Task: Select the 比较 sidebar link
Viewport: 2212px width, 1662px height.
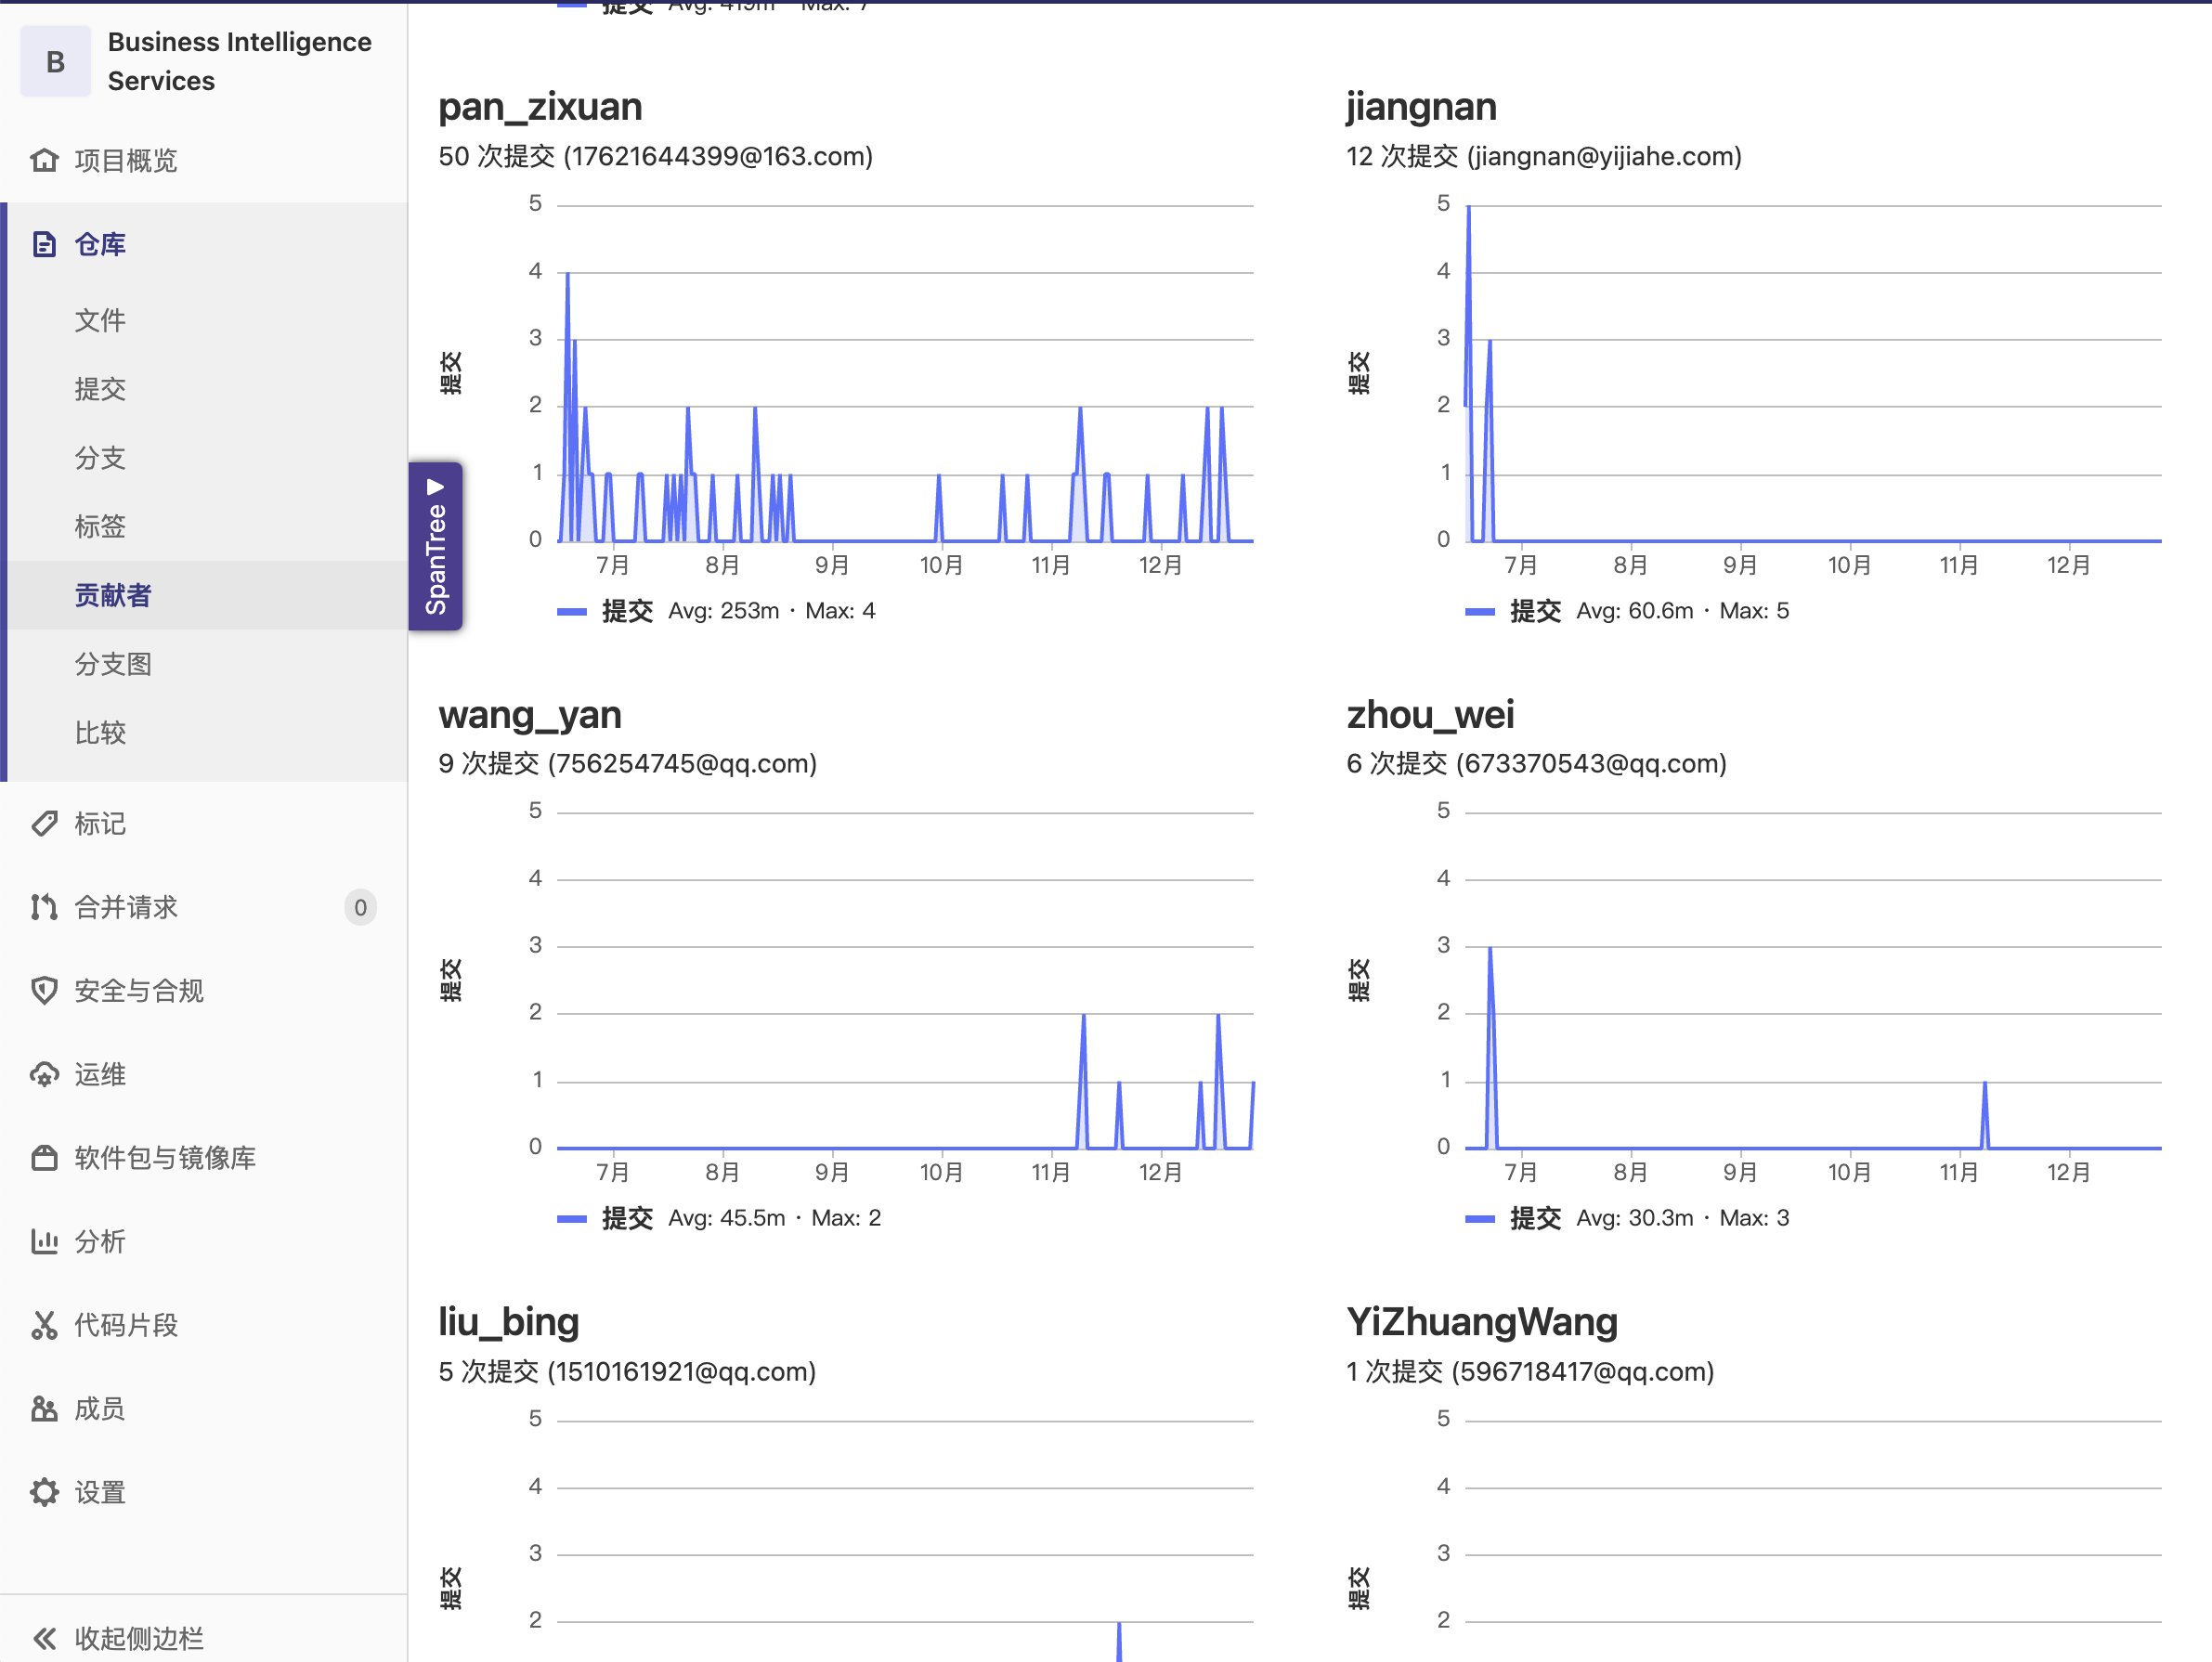Action: coord(100,733)
